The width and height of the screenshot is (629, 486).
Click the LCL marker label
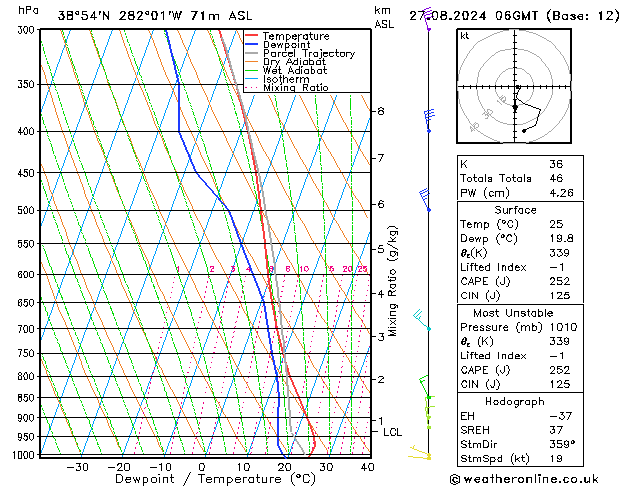[x=392, y=432]
